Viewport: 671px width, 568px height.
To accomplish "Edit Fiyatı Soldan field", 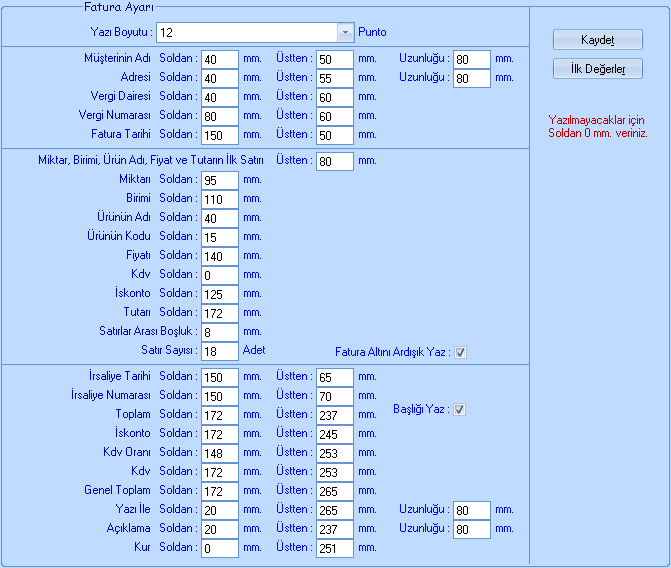I will (220, 256).
